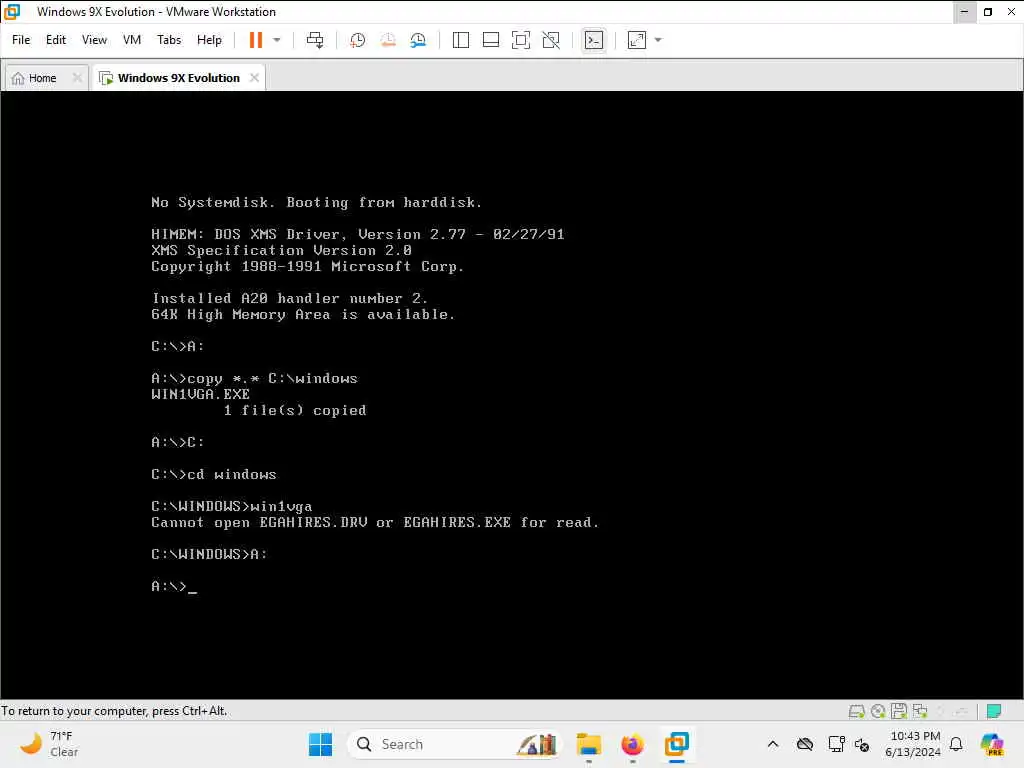
Task: Open the notifications bell icon
Action: coord(956,744)
